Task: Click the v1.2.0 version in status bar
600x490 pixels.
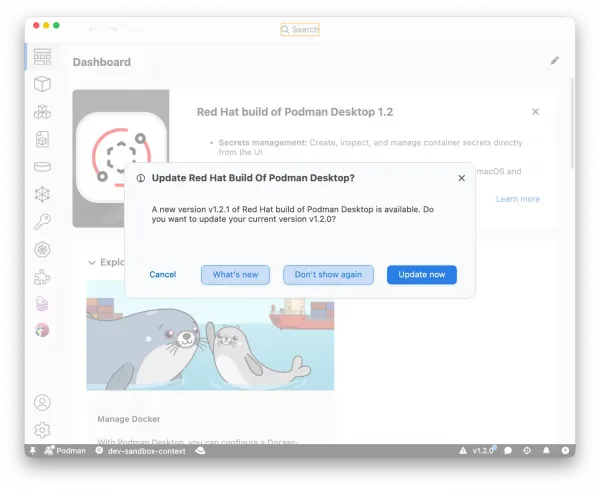Action: click(x=483, y=451)
